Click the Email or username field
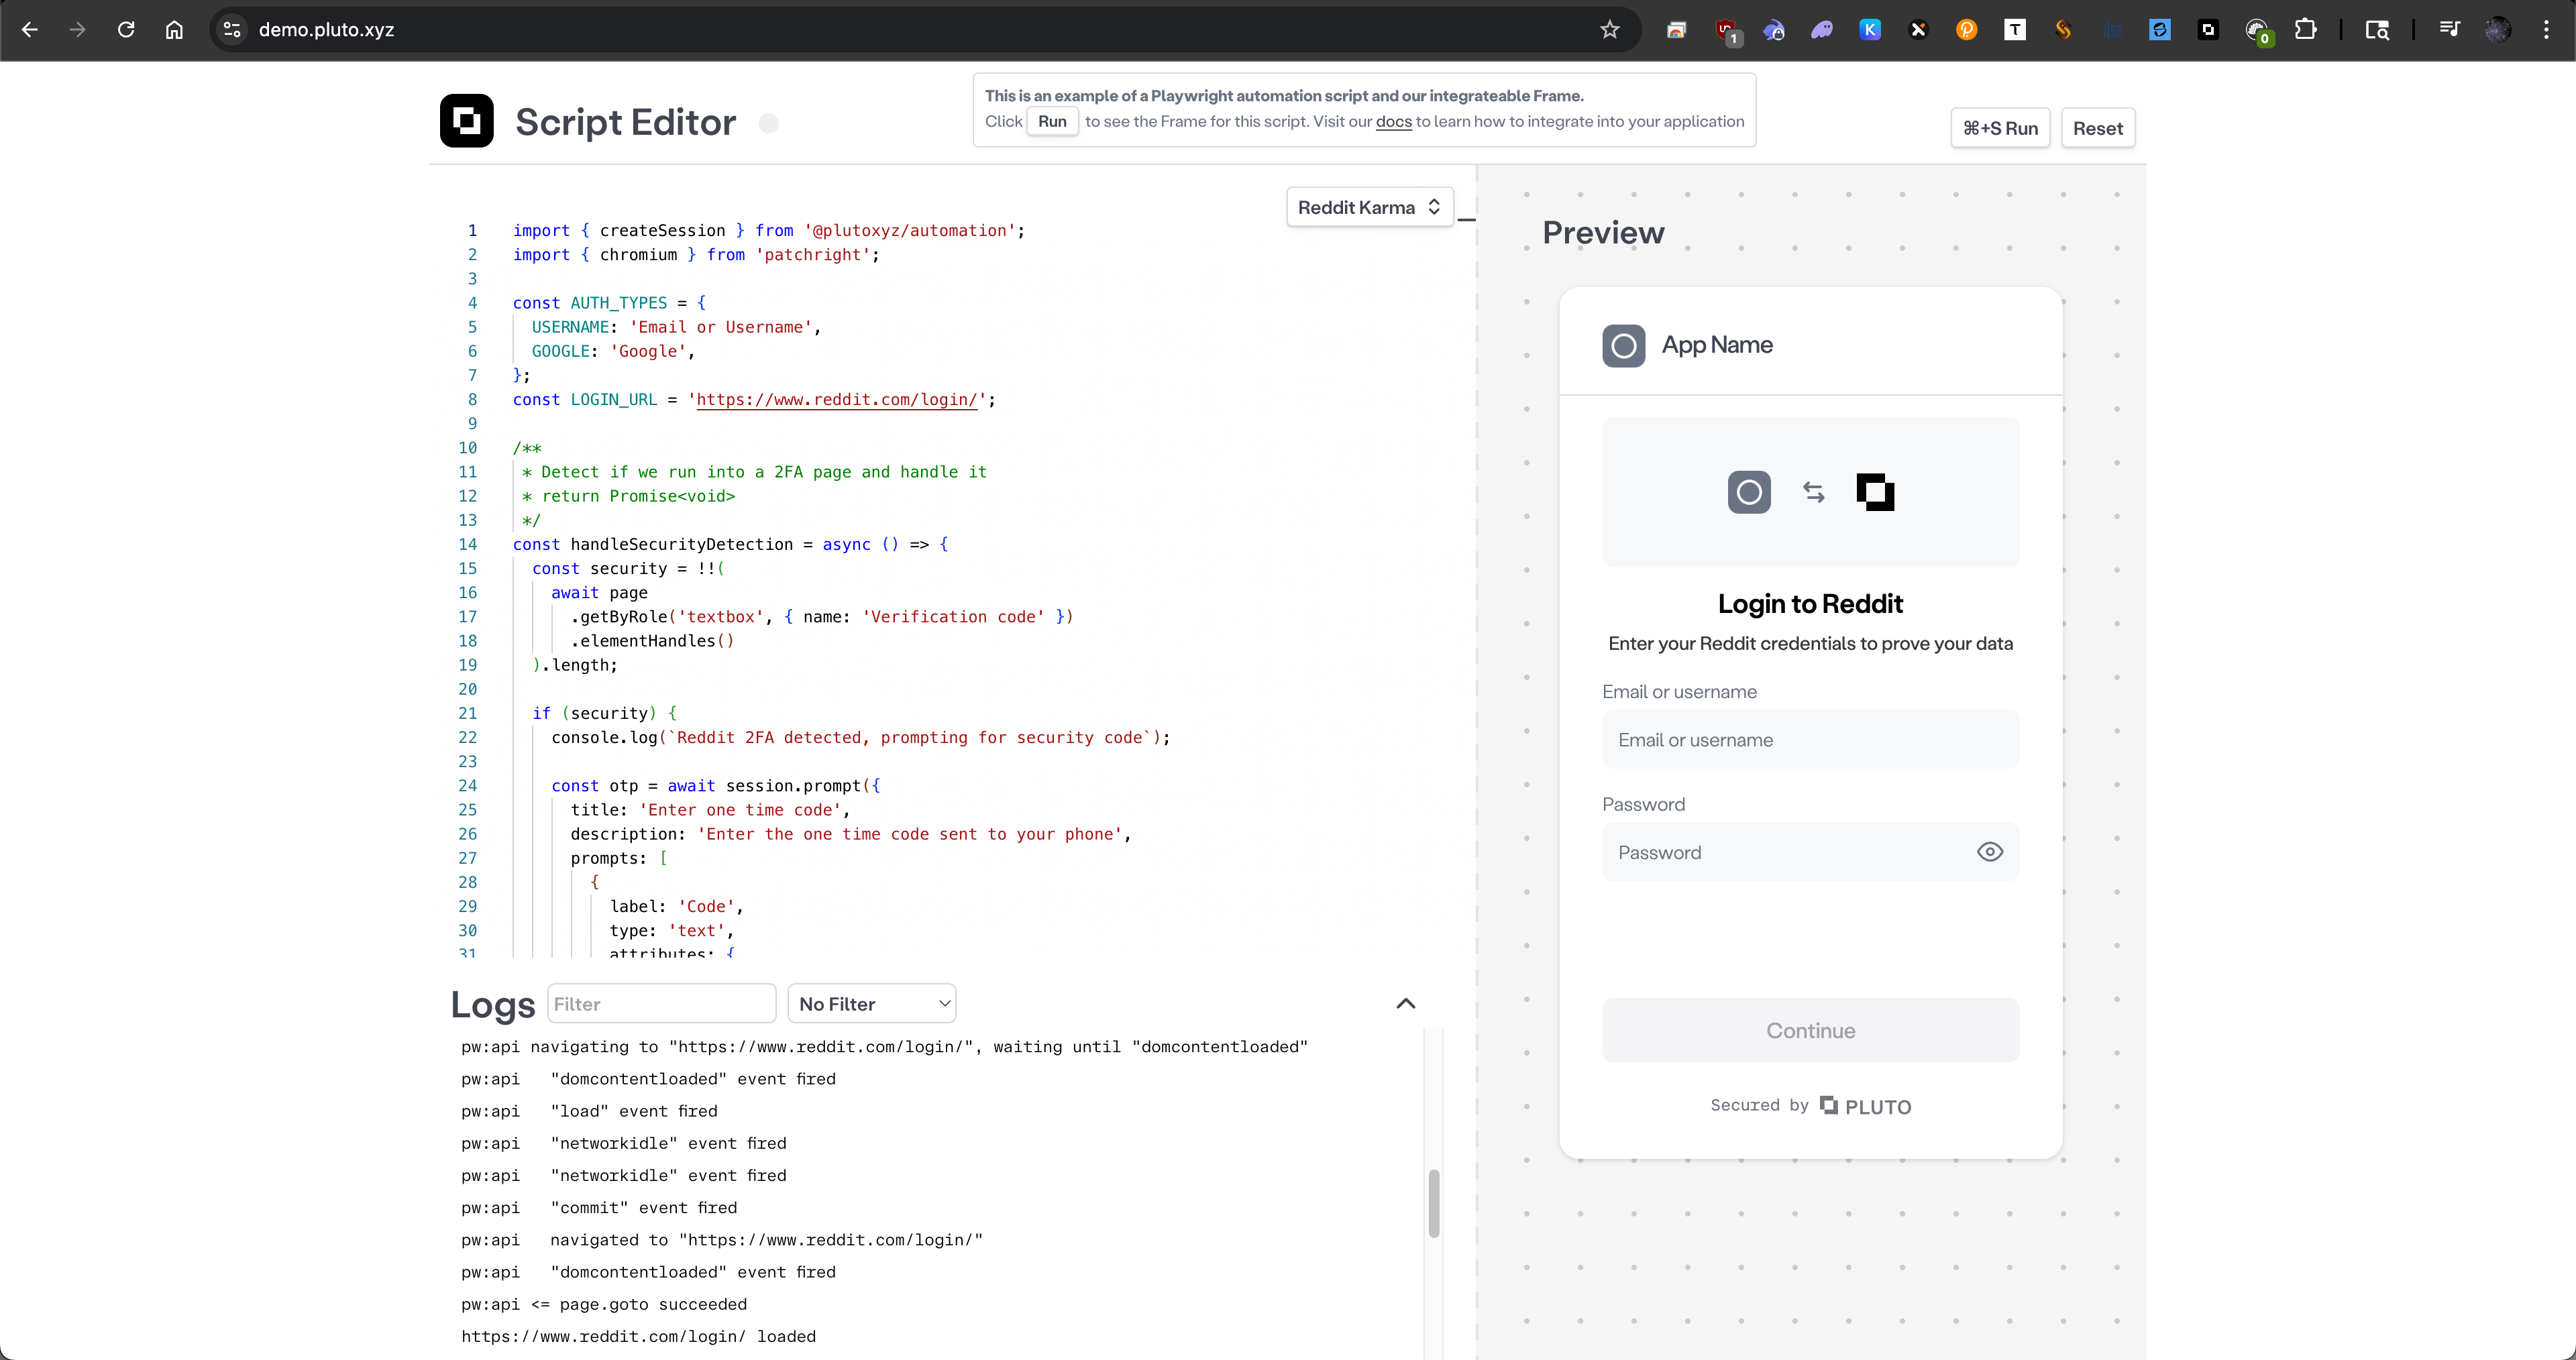 [1810, 740]
